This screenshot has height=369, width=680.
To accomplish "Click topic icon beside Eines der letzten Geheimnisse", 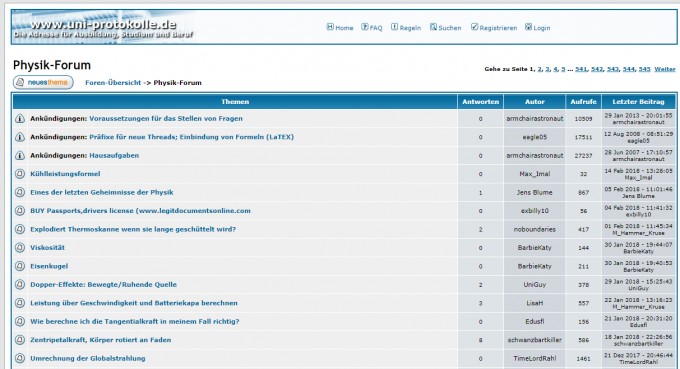I will click(20, 192).
